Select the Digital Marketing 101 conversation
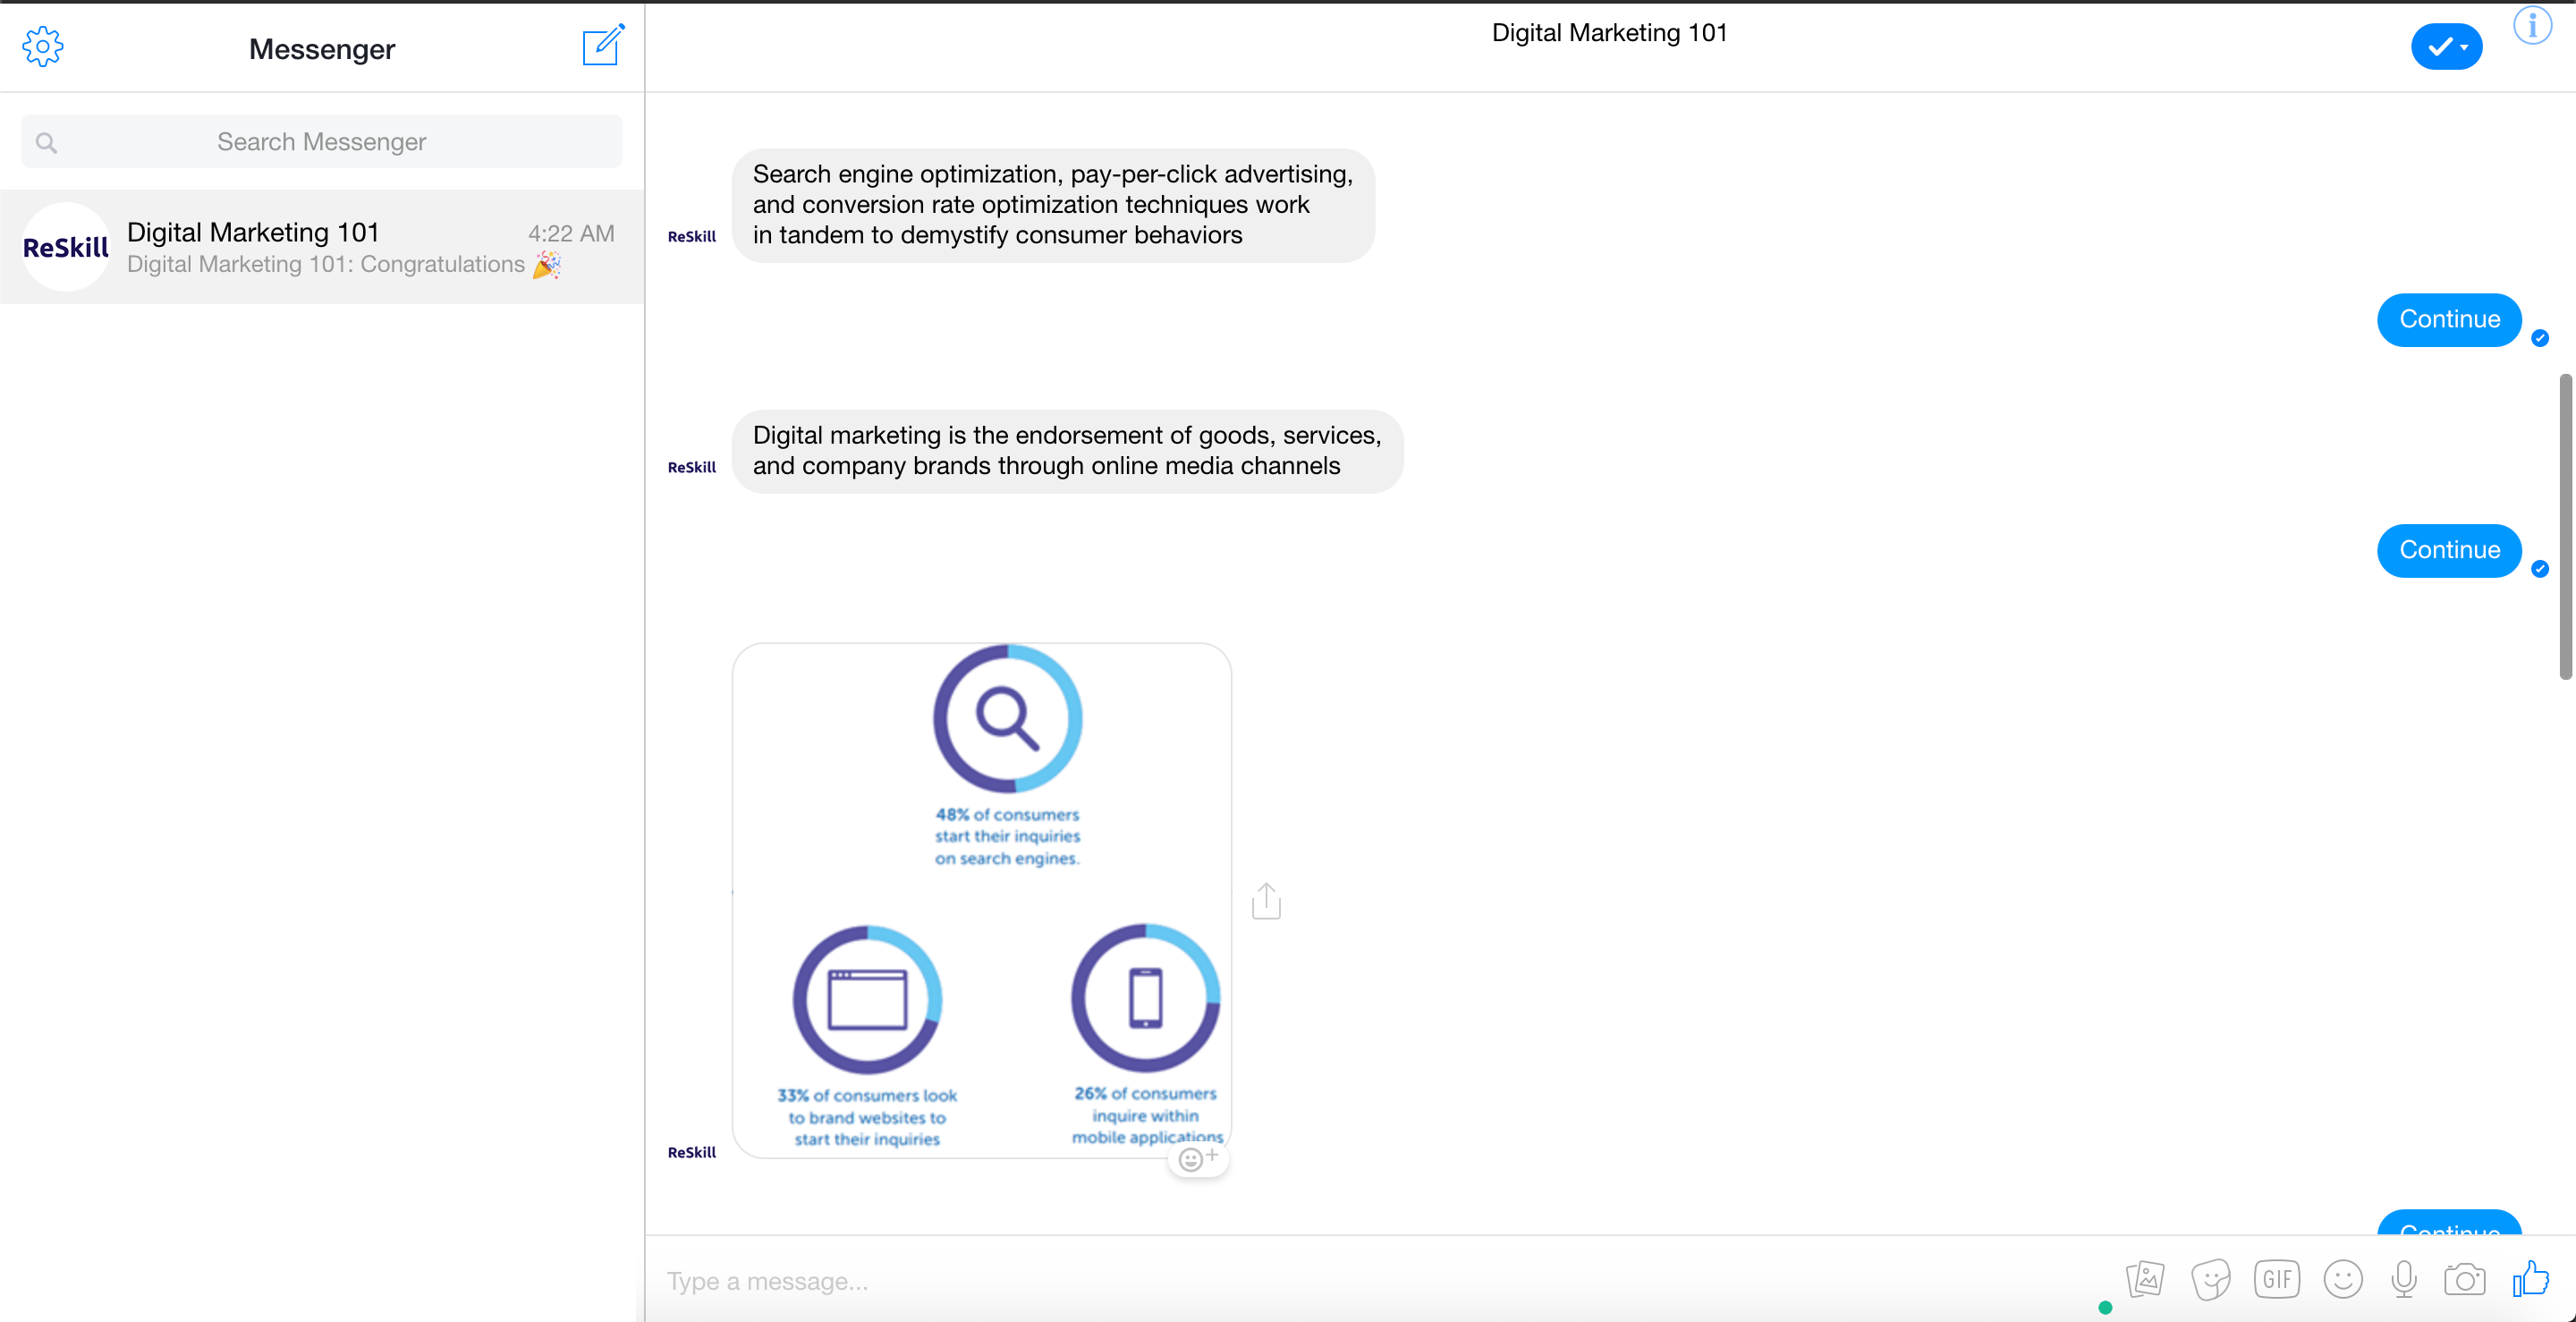 (x=322, y=247)
